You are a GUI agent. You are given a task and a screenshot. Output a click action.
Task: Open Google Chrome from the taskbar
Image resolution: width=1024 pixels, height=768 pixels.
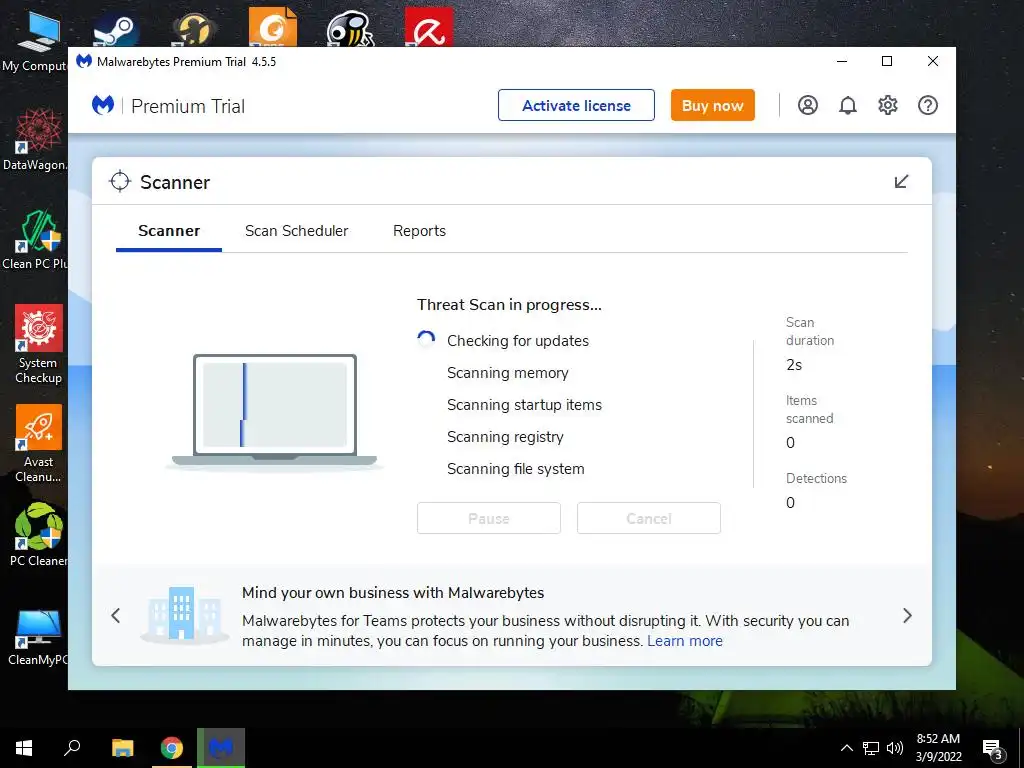172,748
